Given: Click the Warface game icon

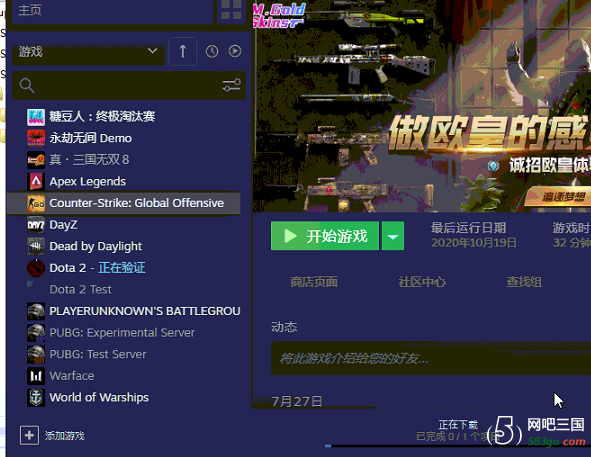Looking at the screenshot, I should point(36,376).
